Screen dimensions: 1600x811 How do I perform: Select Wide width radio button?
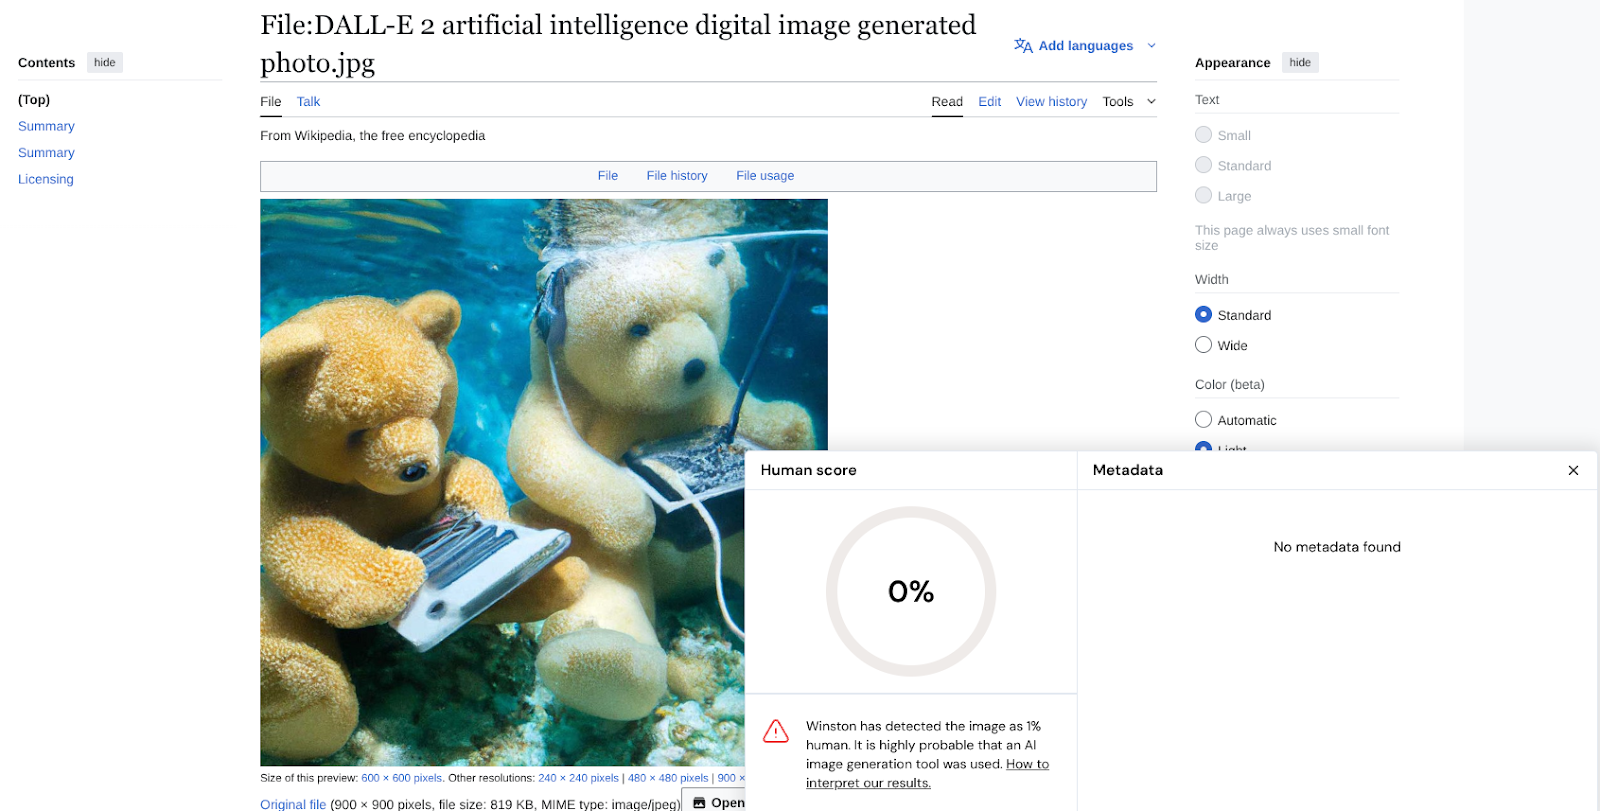1203,344
